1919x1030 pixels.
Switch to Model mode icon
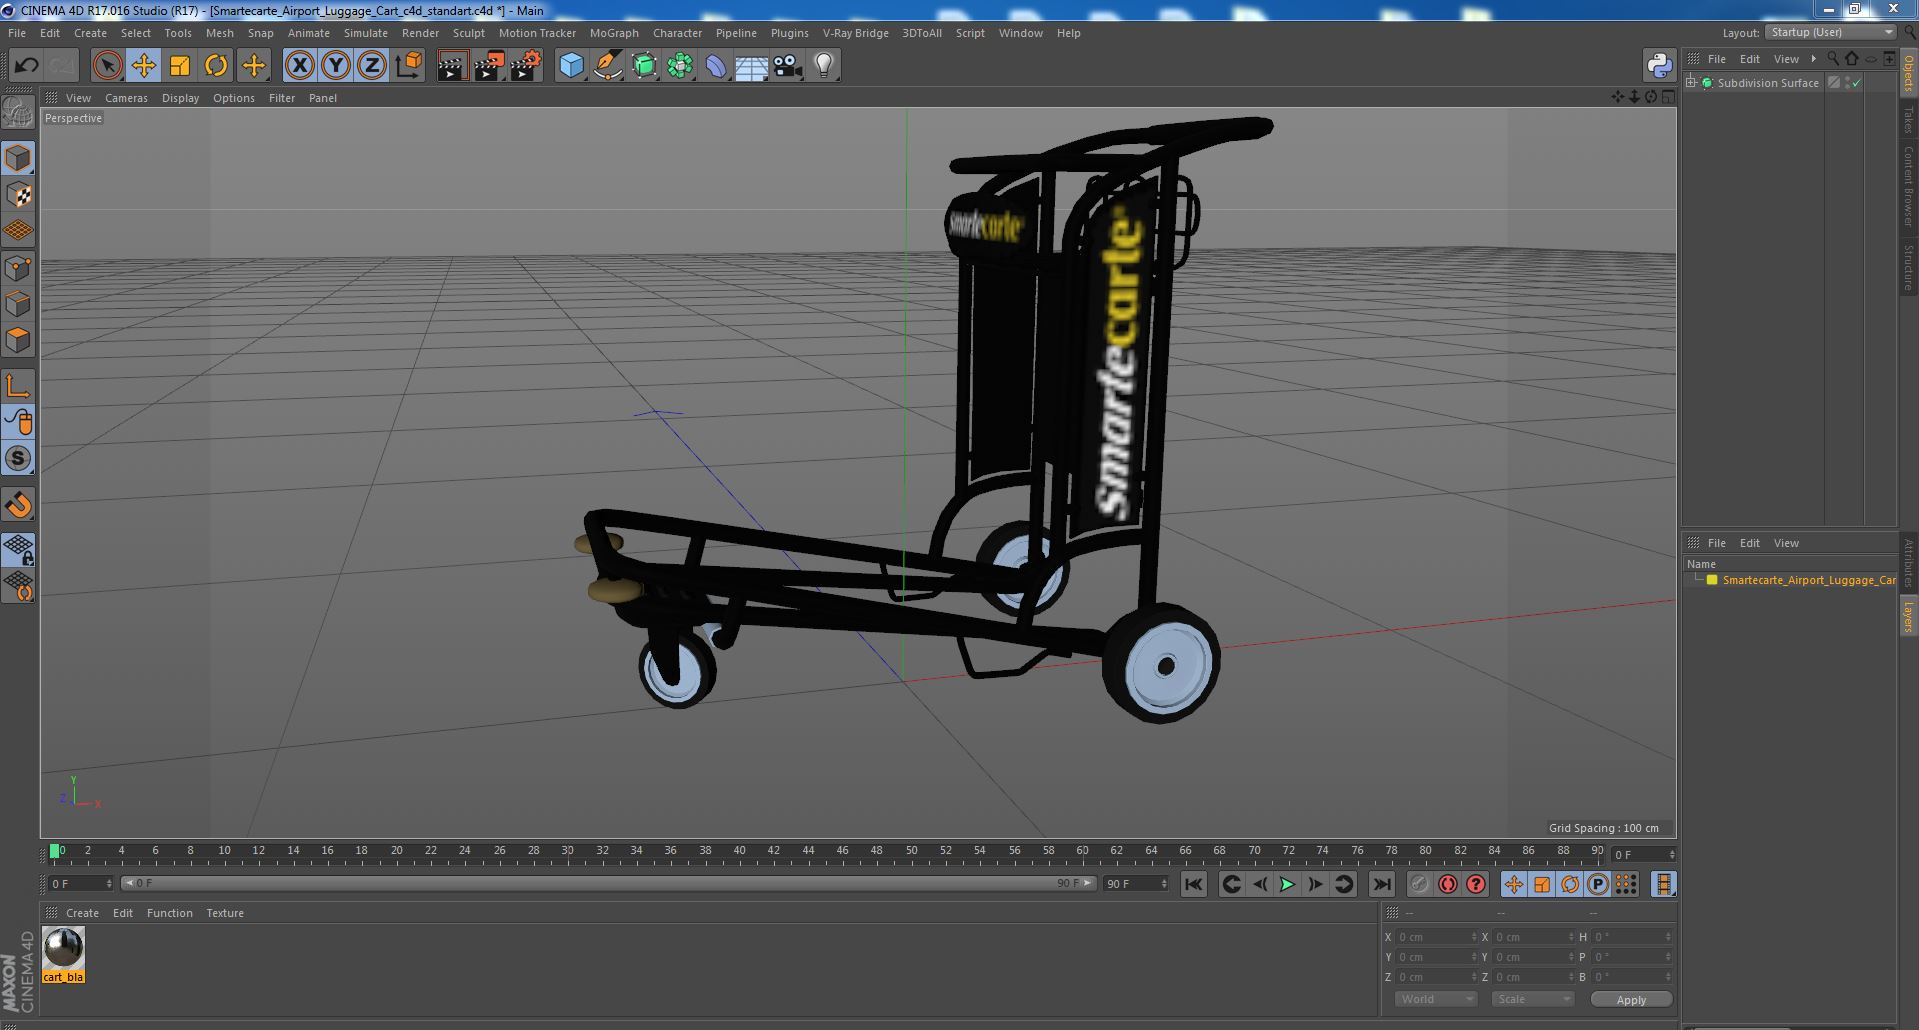pyautogui.click(x=18, y=158)
